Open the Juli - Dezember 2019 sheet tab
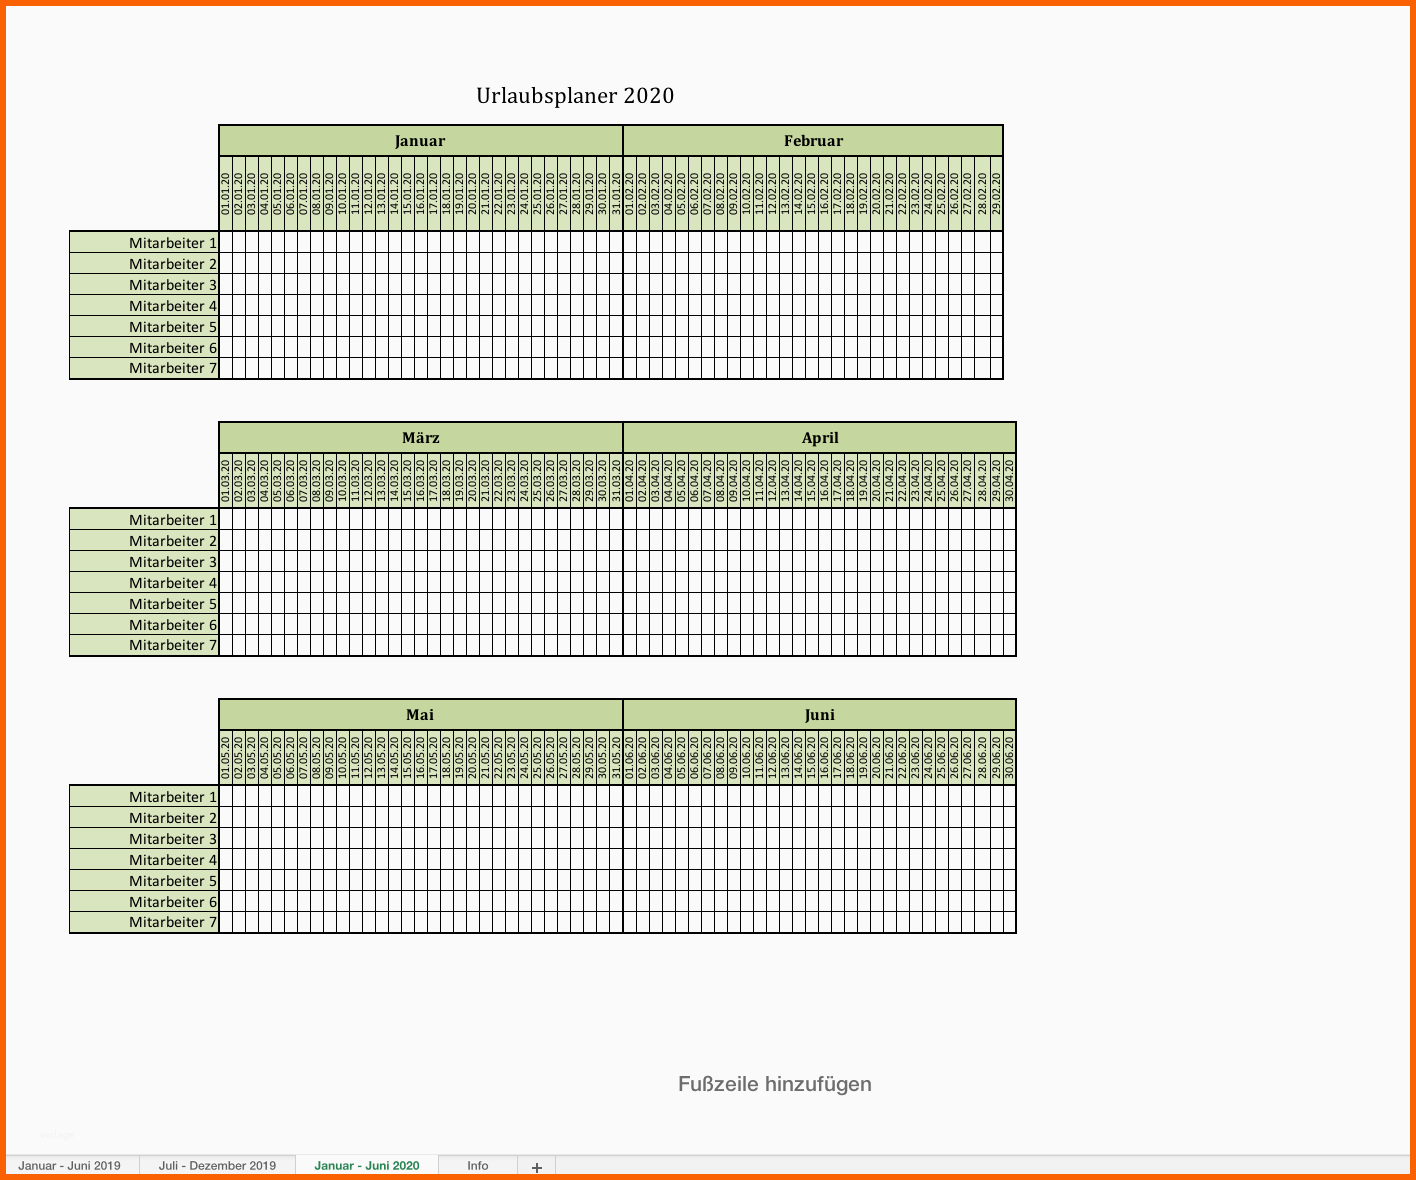 (217, 1166)
